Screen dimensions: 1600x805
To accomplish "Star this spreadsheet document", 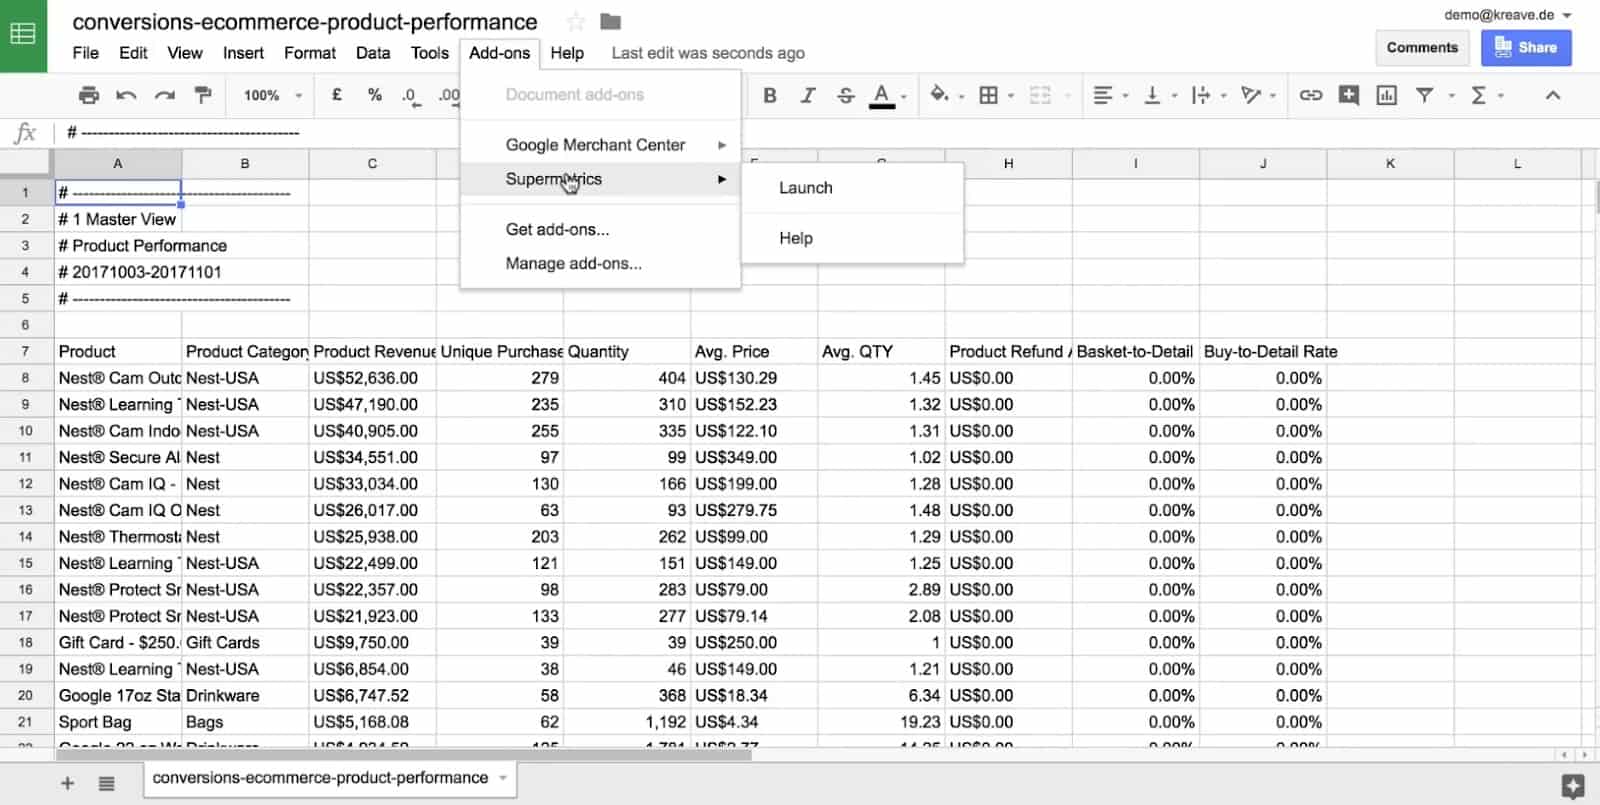I will 575,22.
